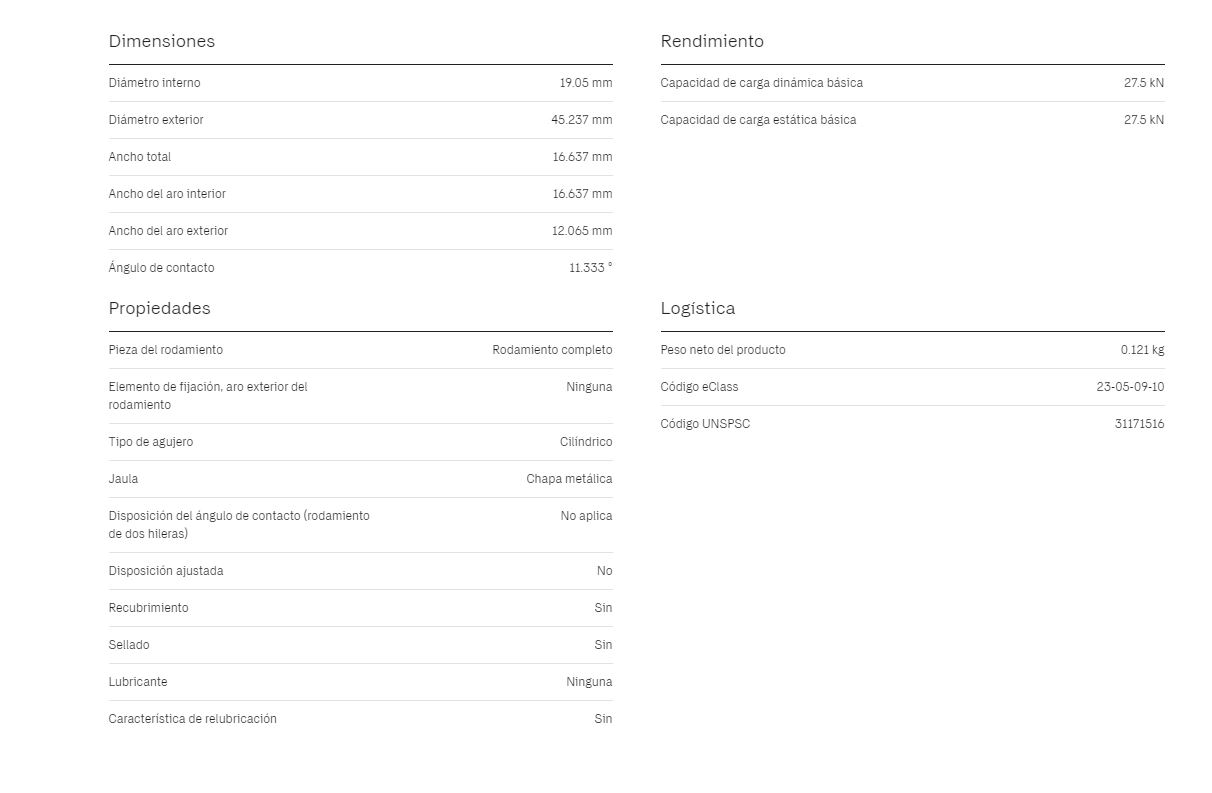Image resolution: width=1212 pixels, height=793 pixels.
Task: Select the Tipo de agujero label
Action: pyautogui.click(x=150, y=442)
